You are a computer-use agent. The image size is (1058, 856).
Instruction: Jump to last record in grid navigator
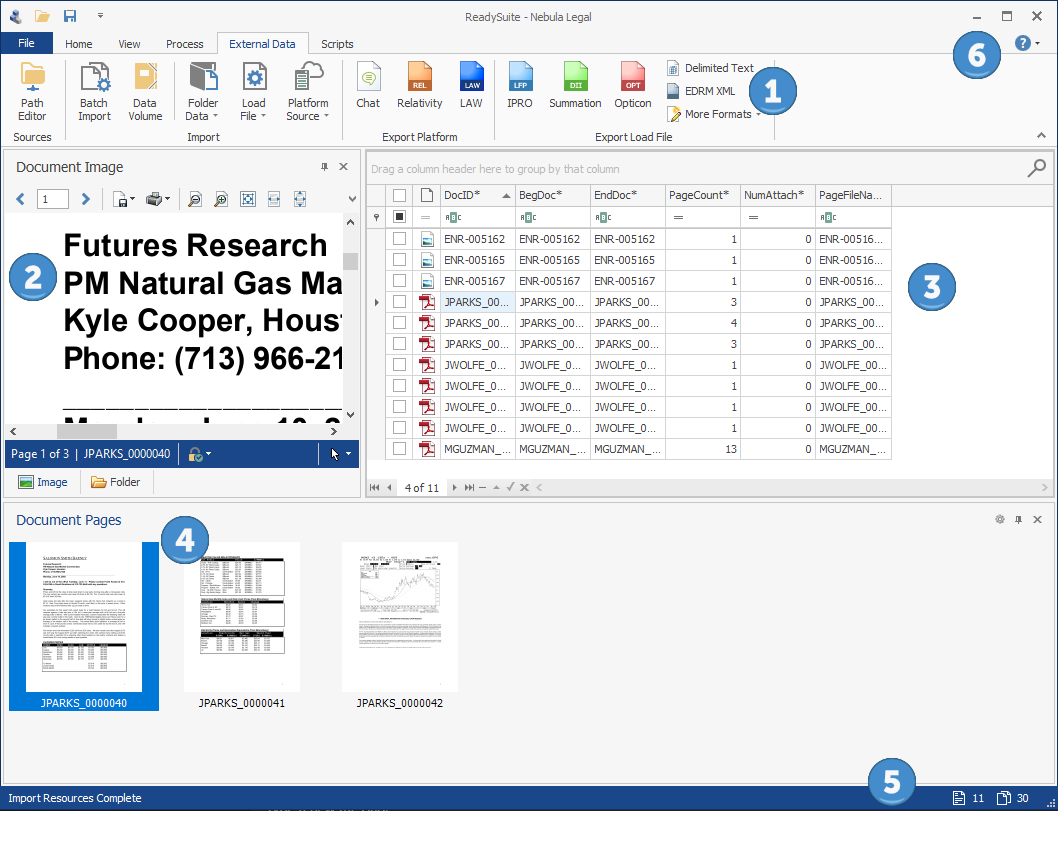pos(469,487)
